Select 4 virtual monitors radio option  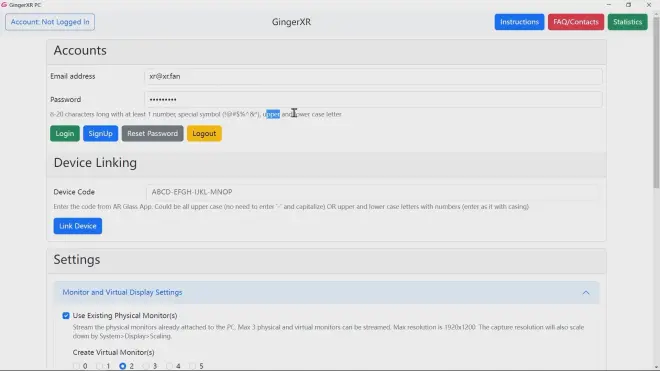(x=169, y=366)
